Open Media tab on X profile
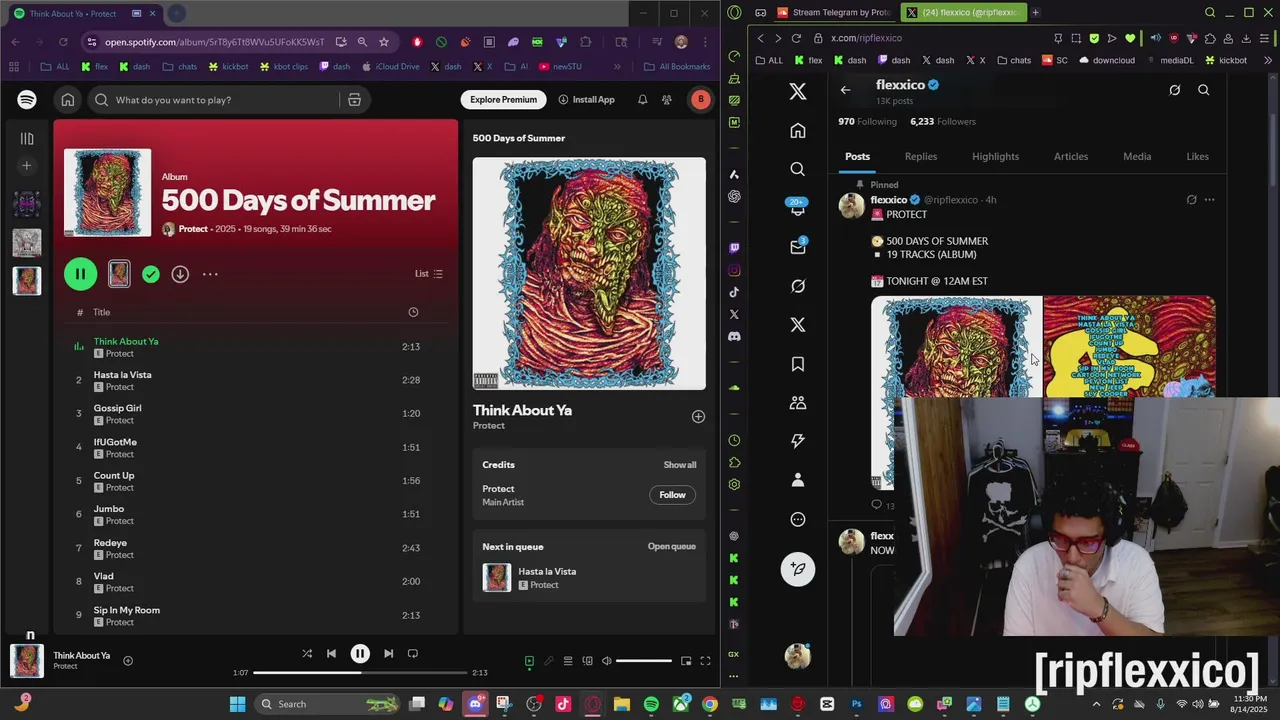Viewport: 1280px width, 720px height. pyautogui.click(x=1137, y=156)
